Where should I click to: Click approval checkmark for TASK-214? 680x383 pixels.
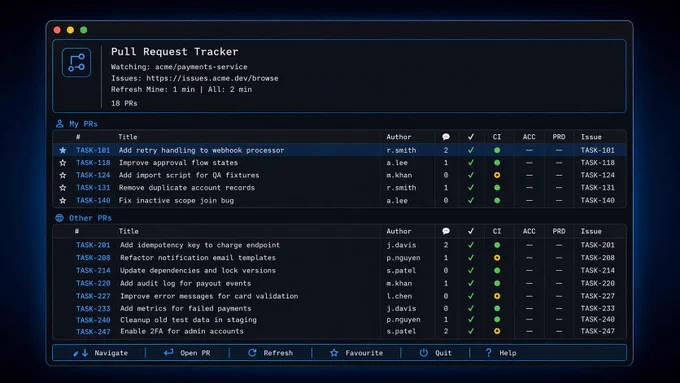(x=471, y=270)
